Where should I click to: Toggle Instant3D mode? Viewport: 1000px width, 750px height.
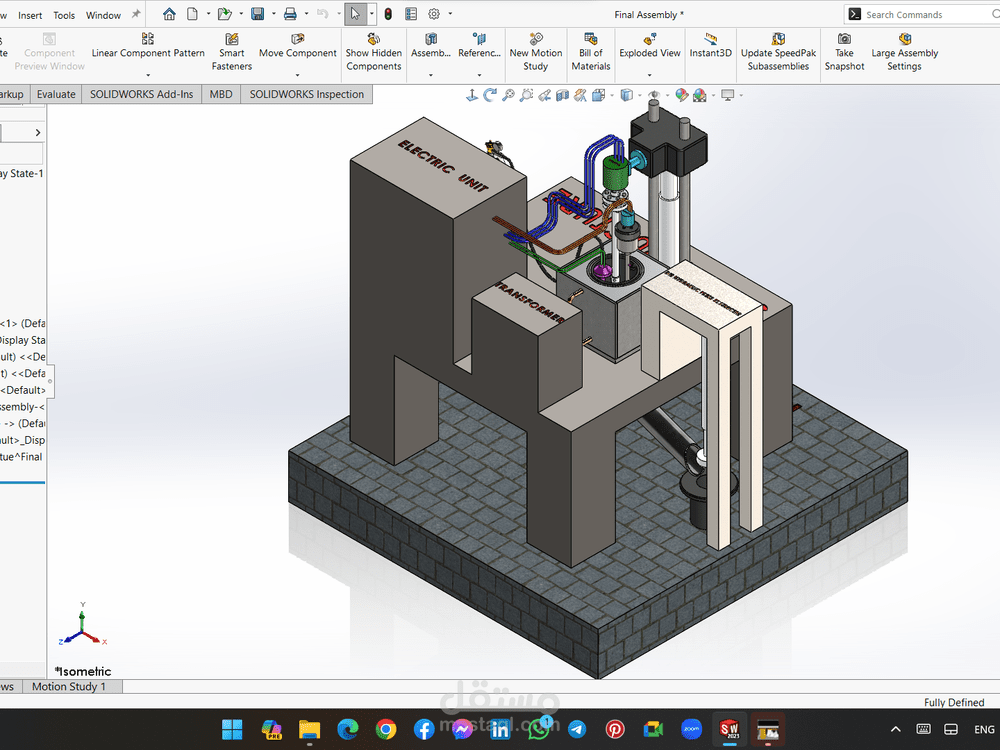[x=710, y=46]
